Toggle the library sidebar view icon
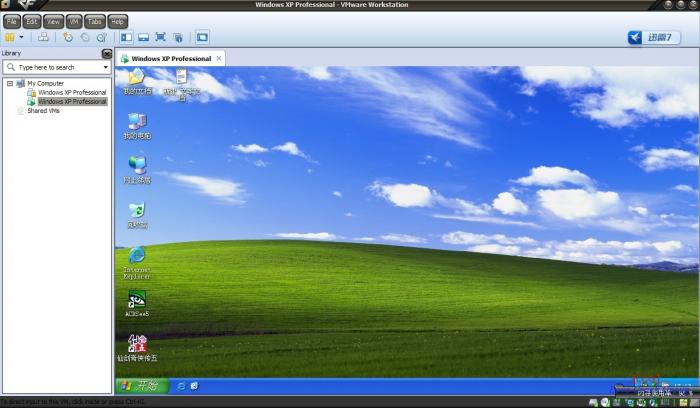Image resolution: width=700 pixels, height=408 pixels. pos(127,37)
